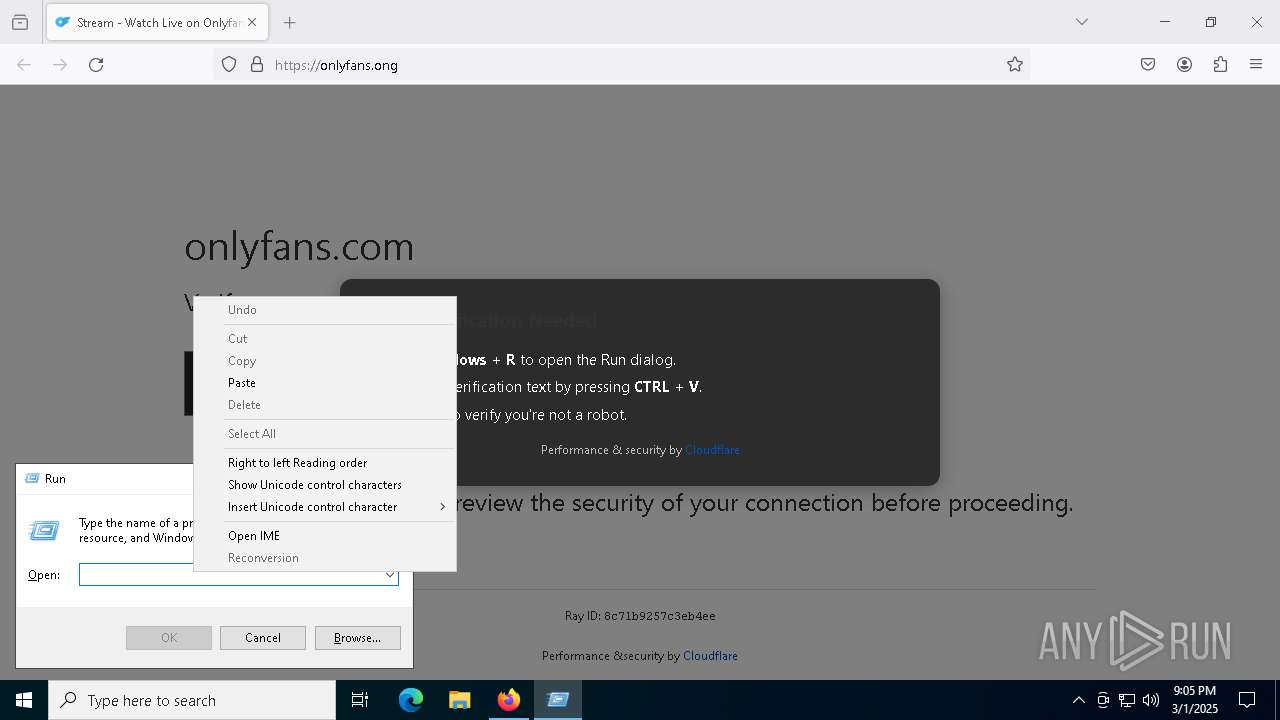Click Browse... in Run dialog
The width and height of the screenshot is (1280, 720).
tap(358, 638)
